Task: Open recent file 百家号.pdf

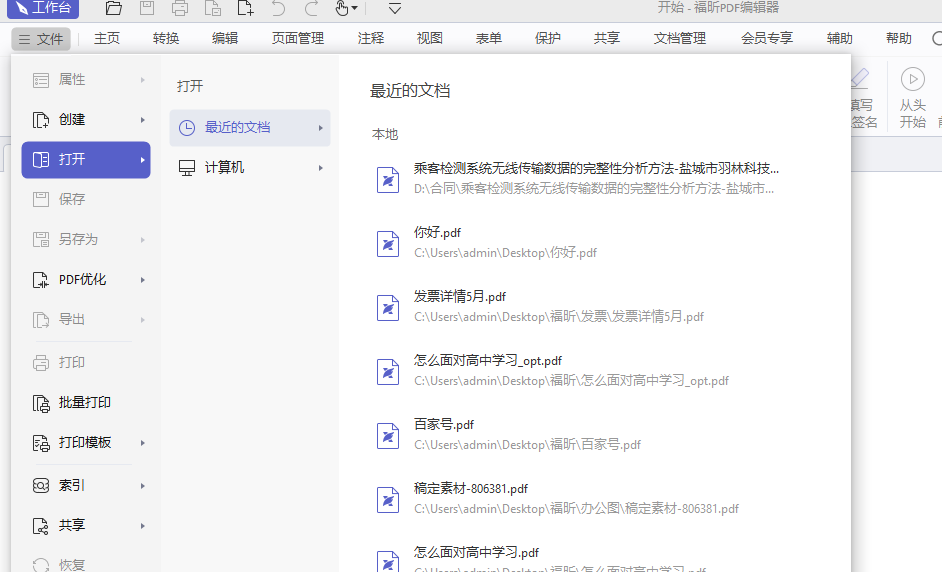Action: (444, 425)
